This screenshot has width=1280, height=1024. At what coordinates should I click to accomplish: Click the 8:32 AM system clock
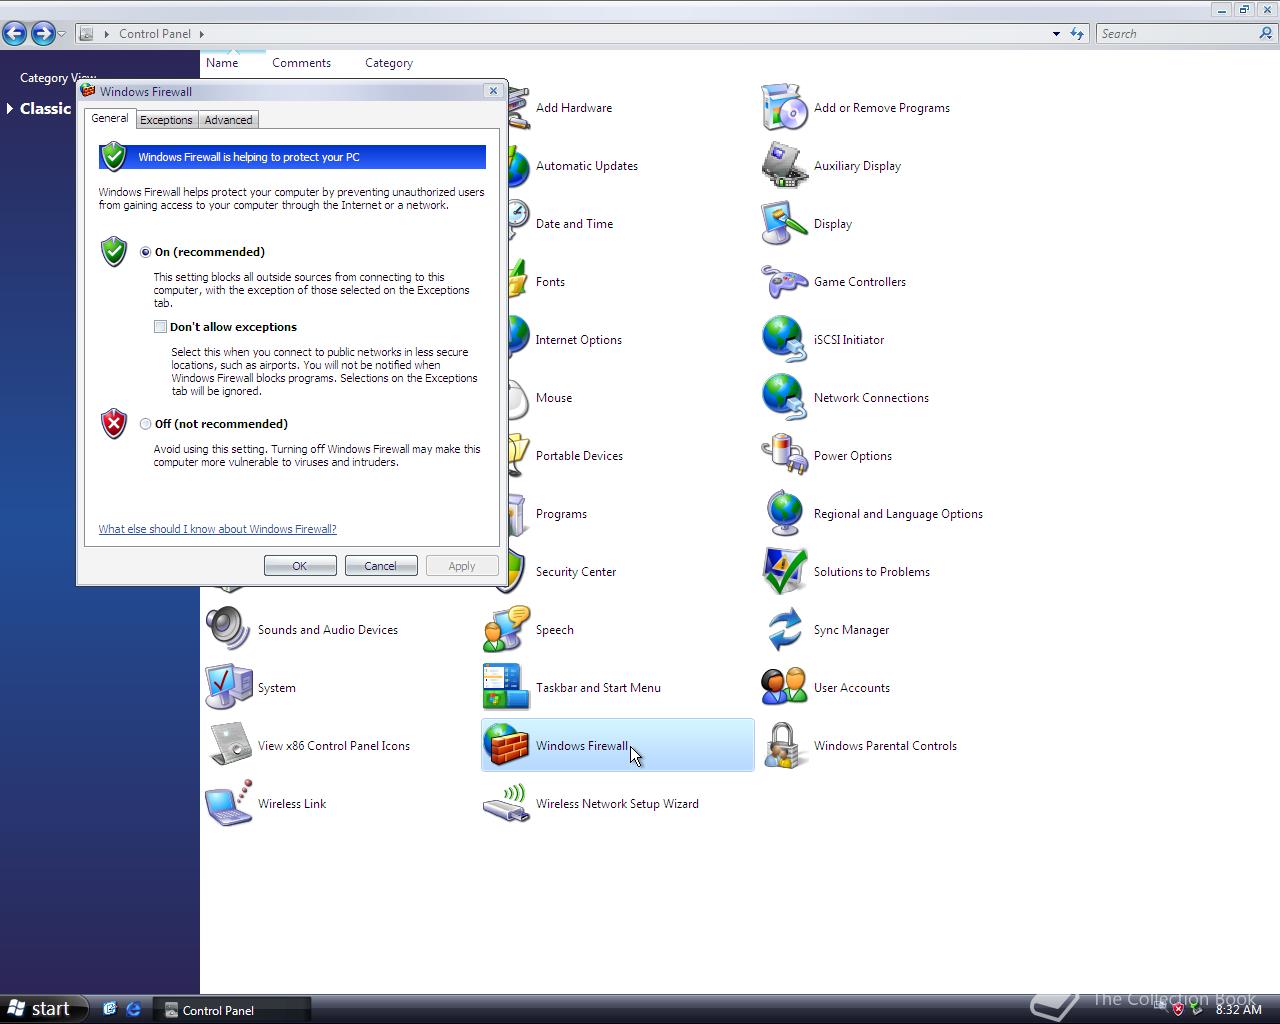[x=1238, y=1010]
